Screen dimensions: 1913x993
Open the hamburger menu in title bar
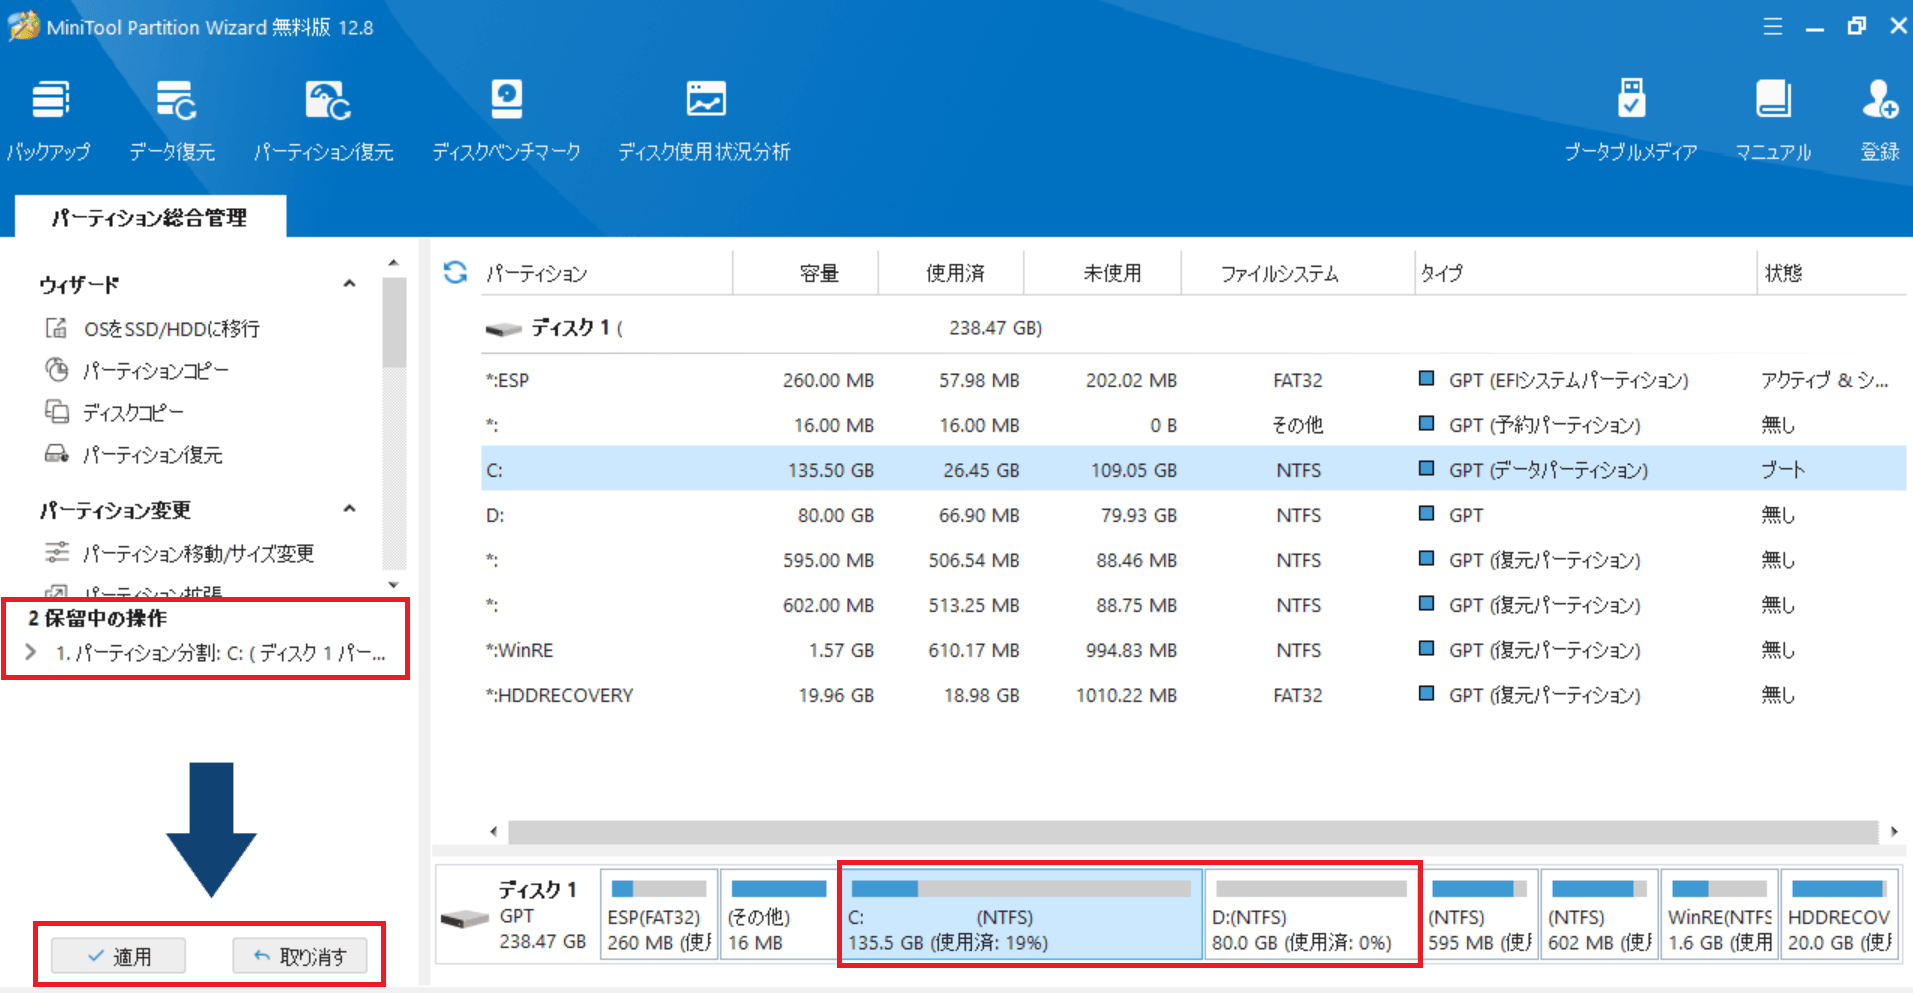pyautogui.click(x=1772, y=27)
